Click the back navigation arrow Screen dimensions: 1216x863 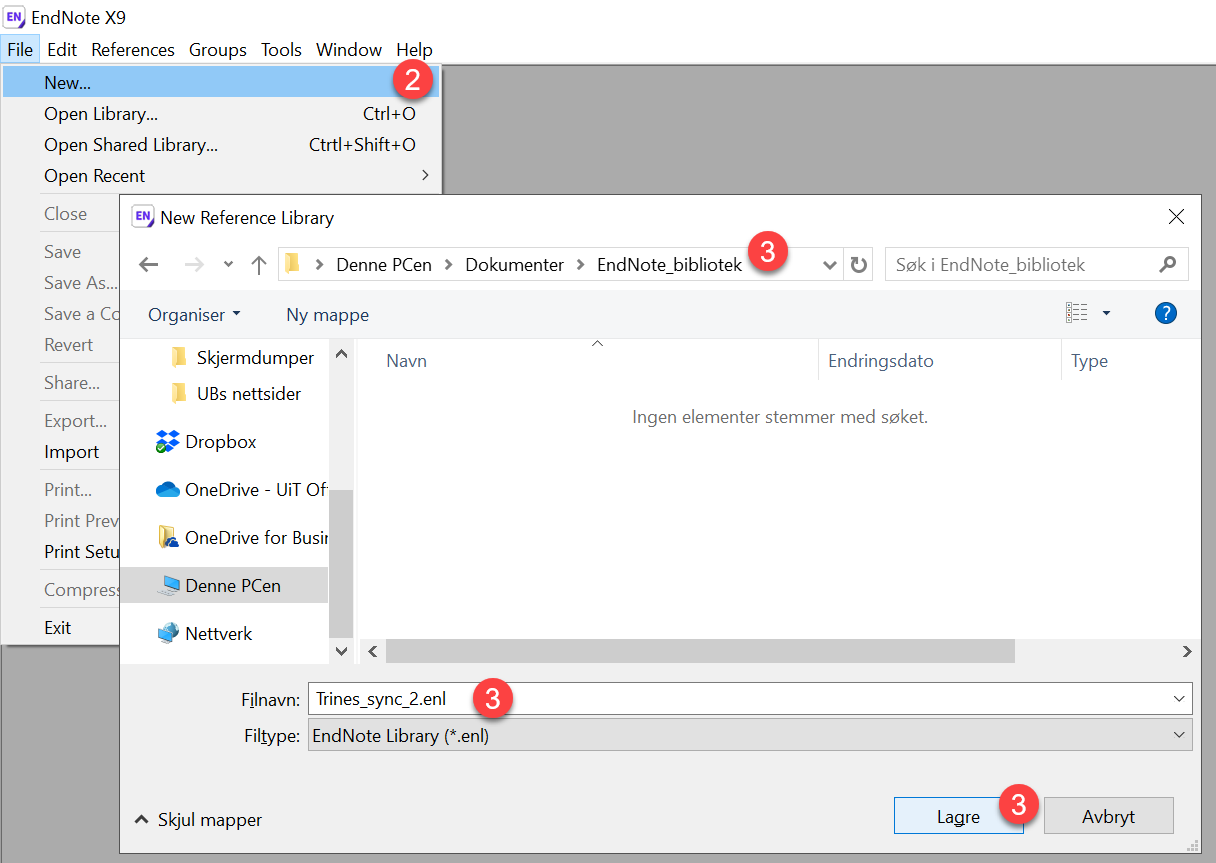(x=149, y=265)
